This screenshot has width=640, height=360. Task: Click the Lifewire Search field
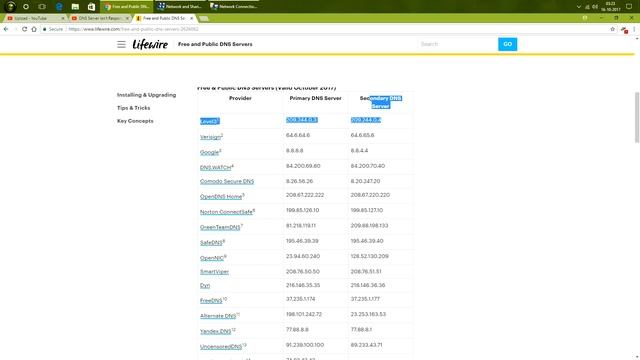(x=458, y=44)
